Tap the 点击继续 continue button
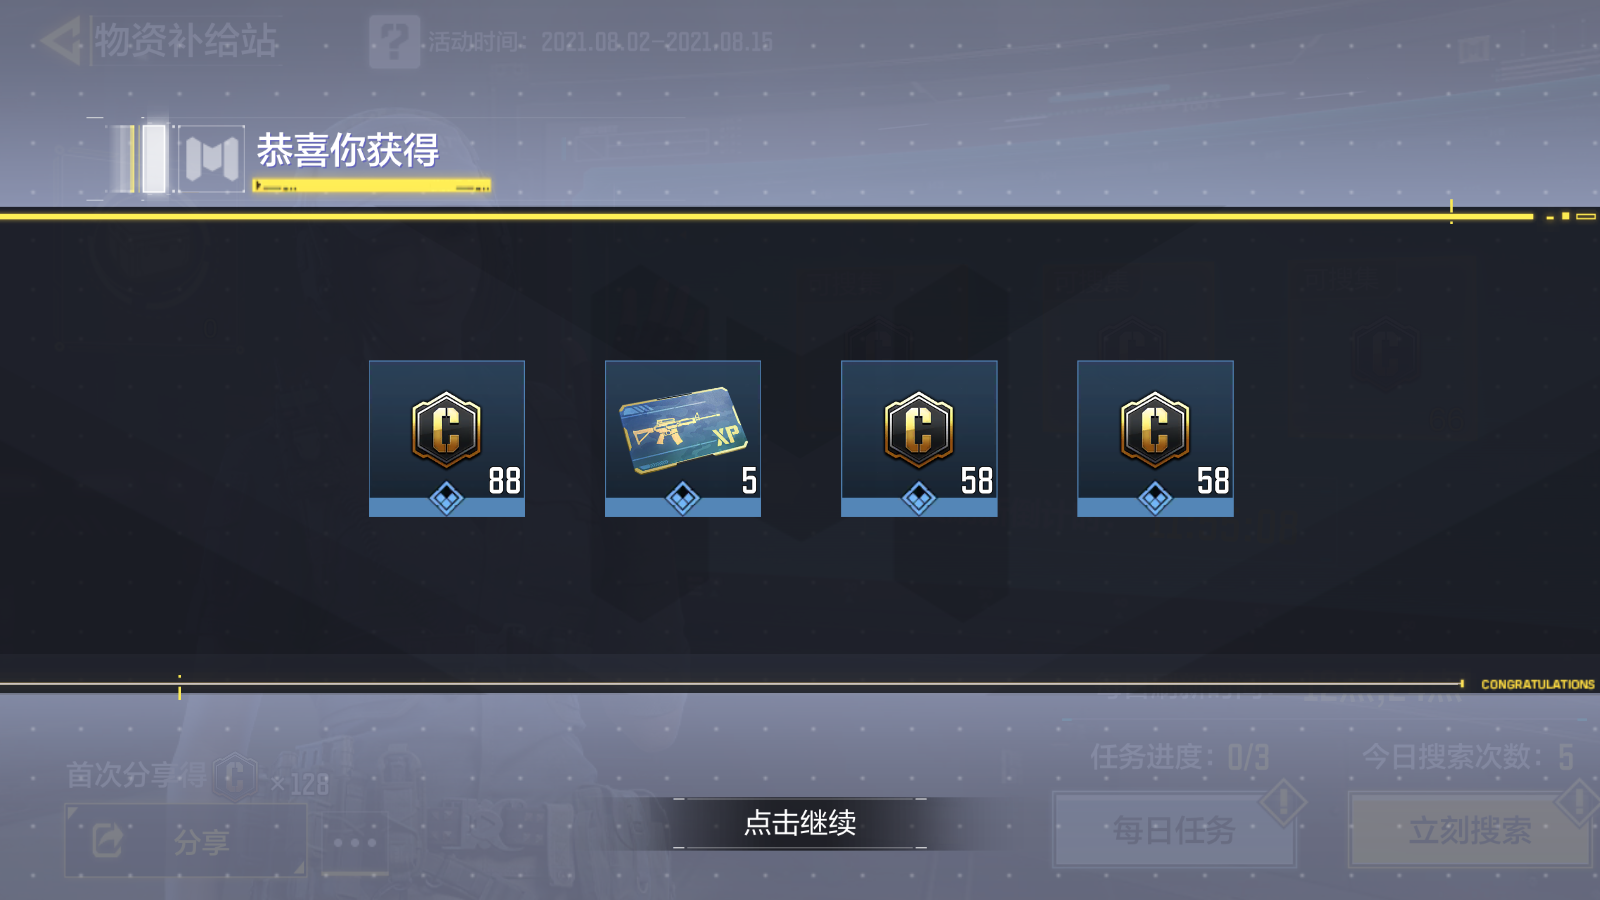Viewport: 1600px width, 900px height. click(800, 823)
